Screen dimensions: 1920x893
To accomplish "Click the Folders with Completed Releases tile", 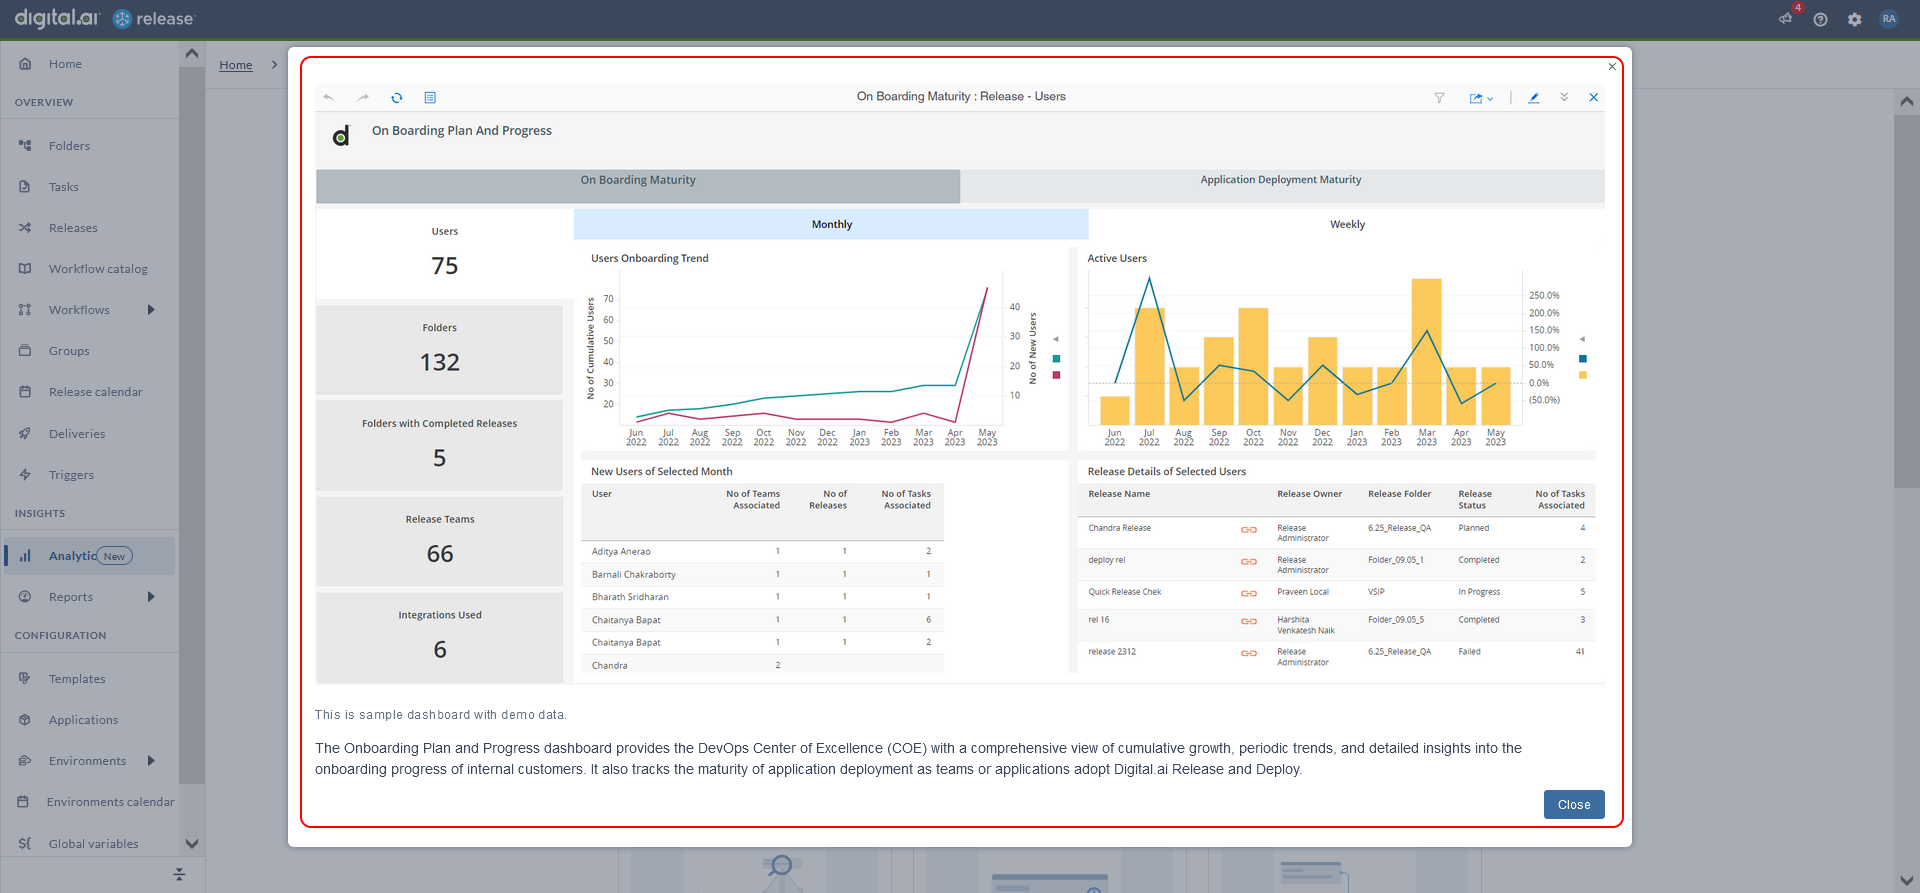I will coord(440,445).
